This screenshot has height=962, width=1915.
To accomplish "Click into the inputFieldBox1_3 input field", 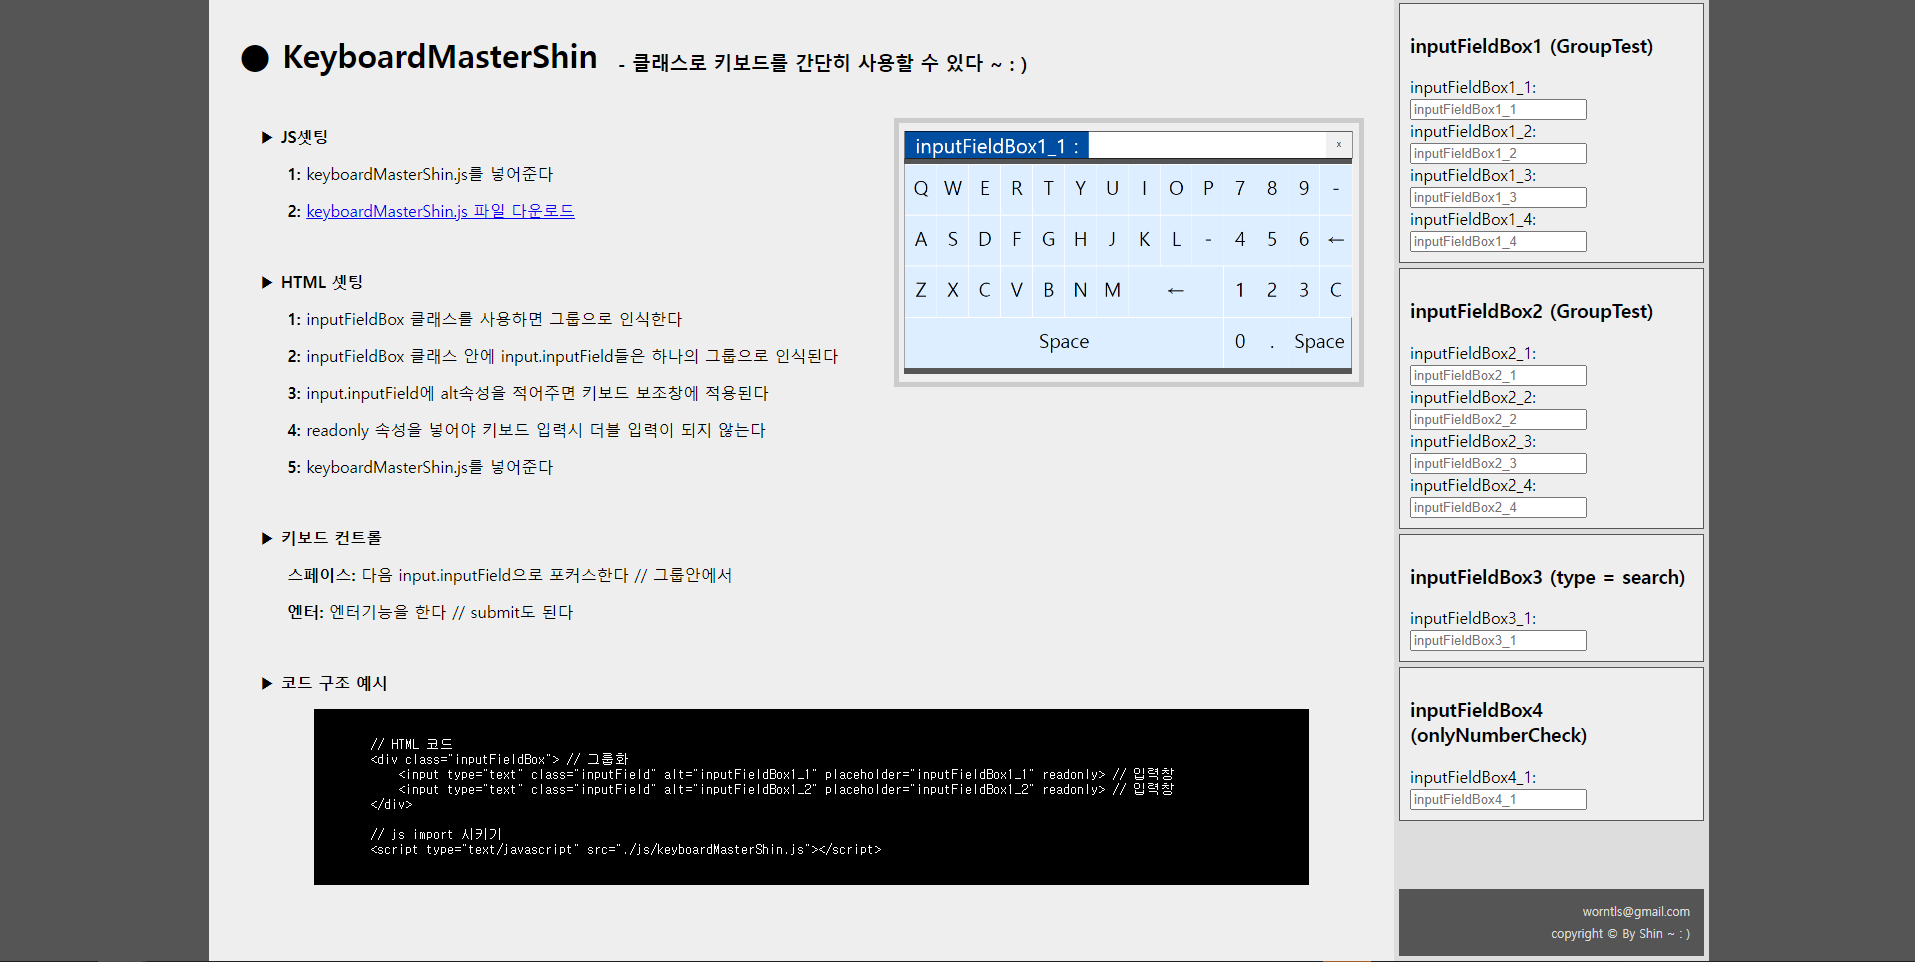I will click(1498, 197).
